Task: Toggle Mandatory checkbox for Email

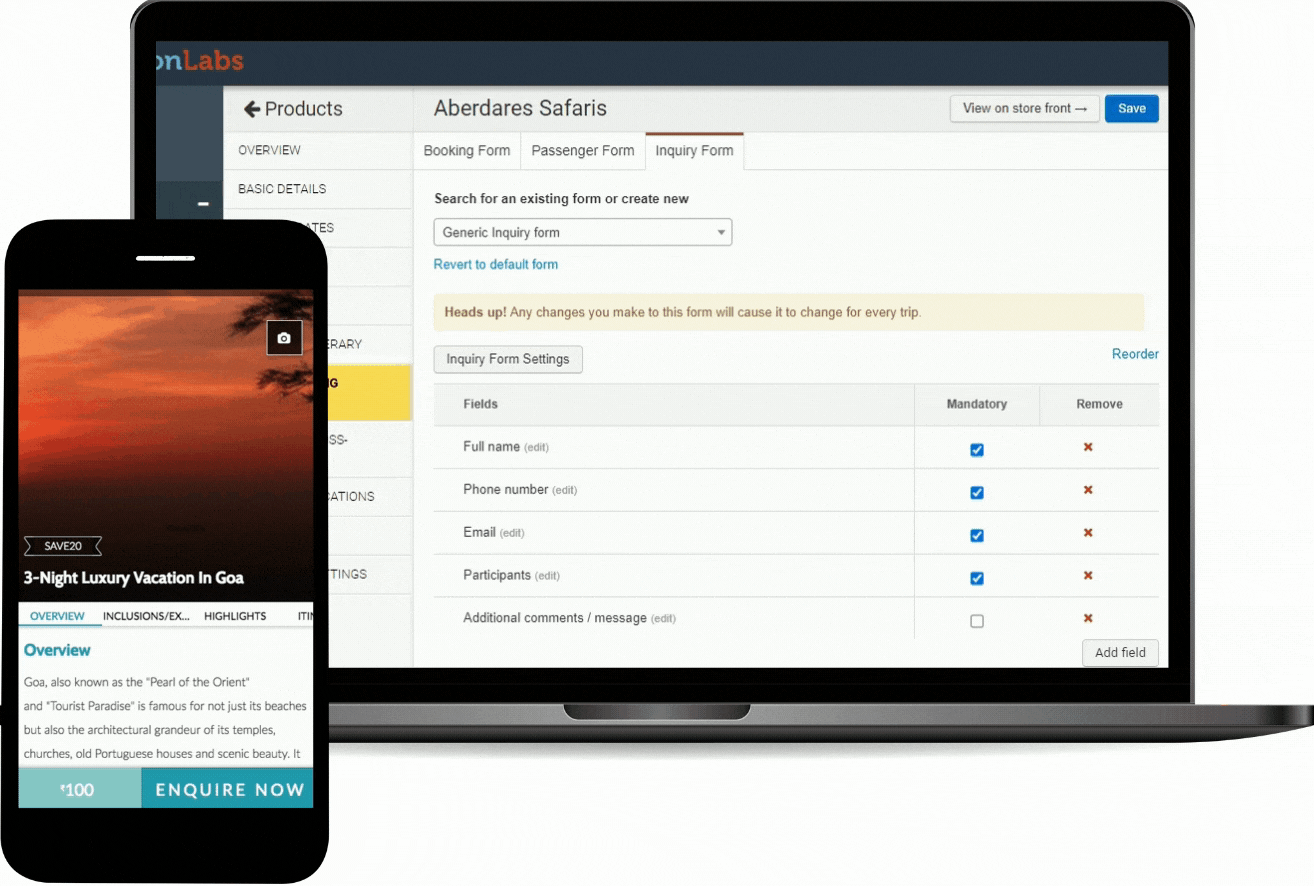Action: pos(977,535)
